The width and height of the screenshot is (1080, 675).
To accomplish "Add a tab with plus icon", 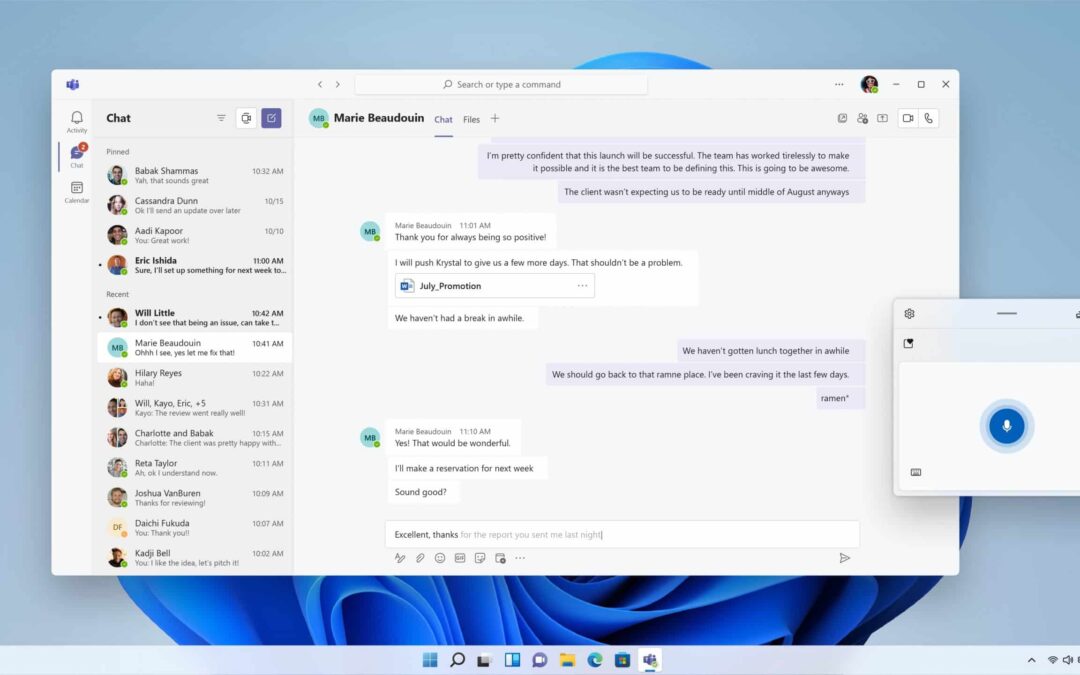I will point(495,118).
